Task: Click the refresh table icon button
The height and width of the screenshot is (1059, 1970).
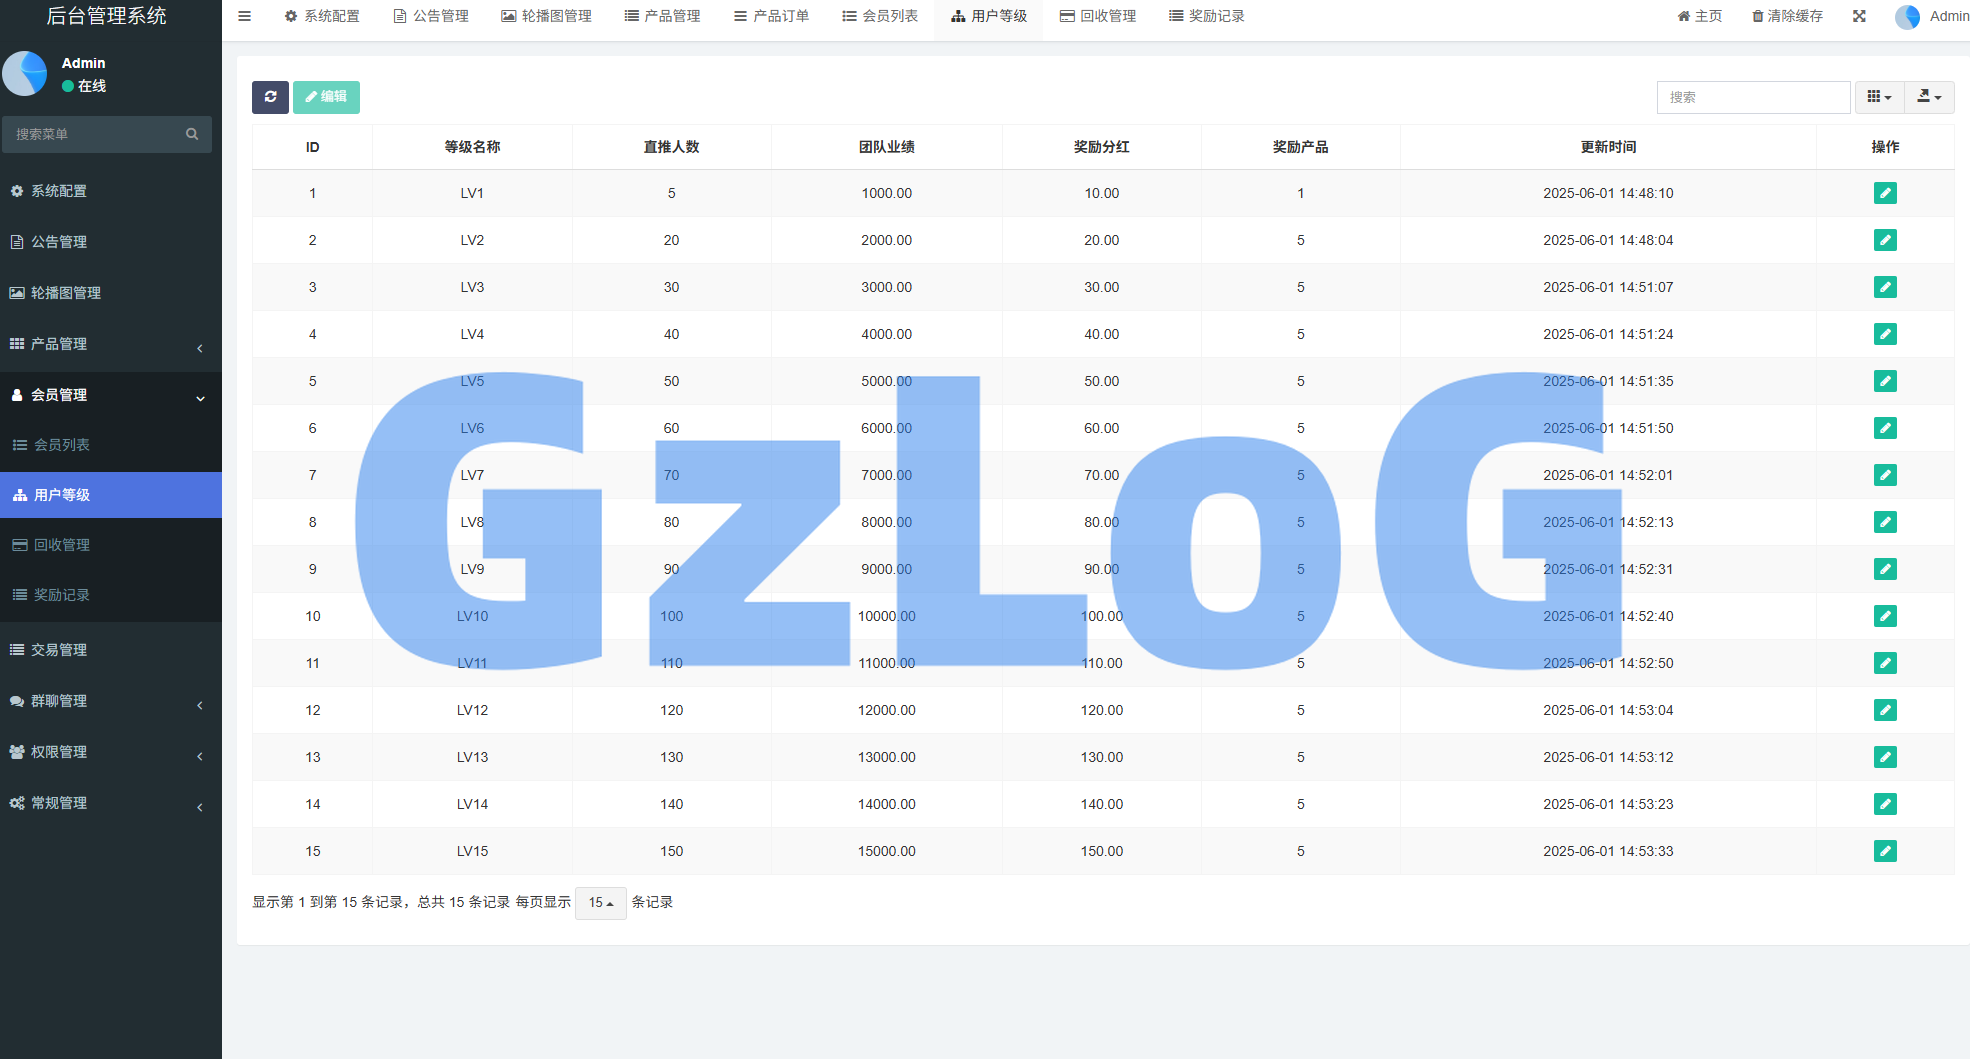Action: click(x=270, y=97)
